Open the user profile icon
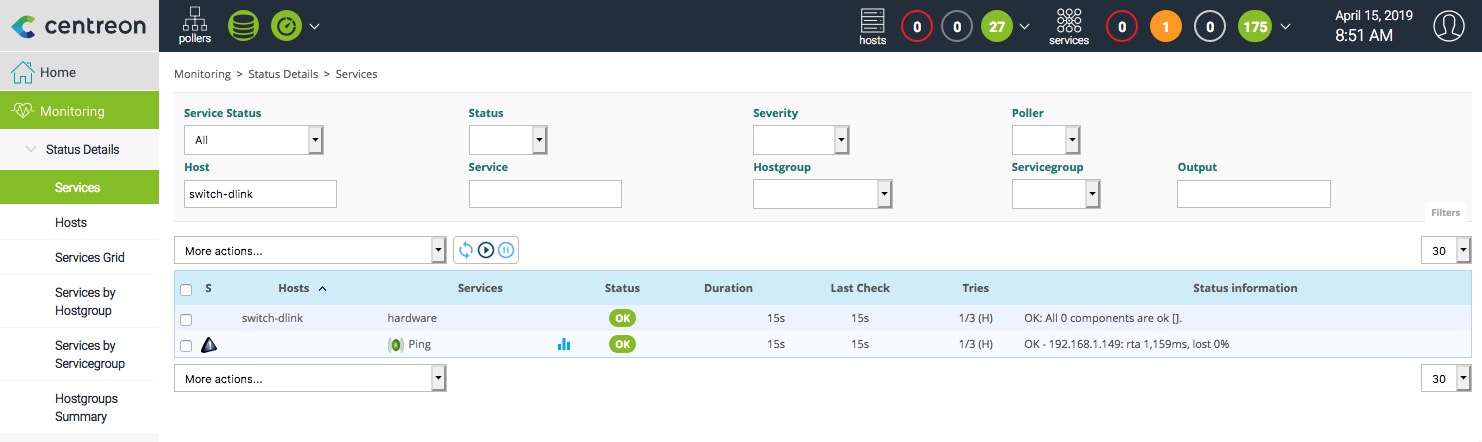This screenshot has width=1482, height=442. click(1448, 26)
